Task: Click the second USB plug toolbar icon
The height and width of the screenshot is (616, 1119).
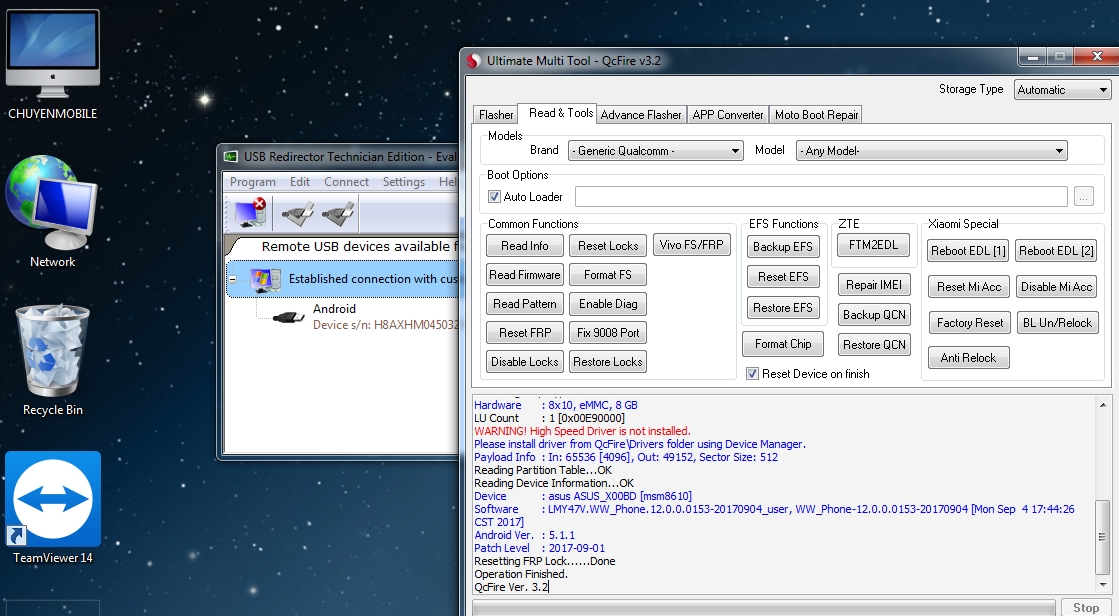Action: (338, 213)
